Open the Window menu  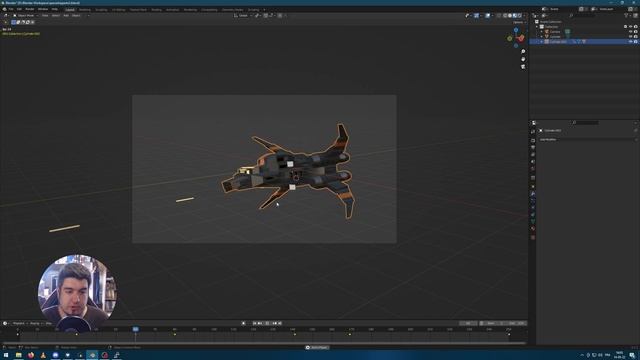[43, 9]
